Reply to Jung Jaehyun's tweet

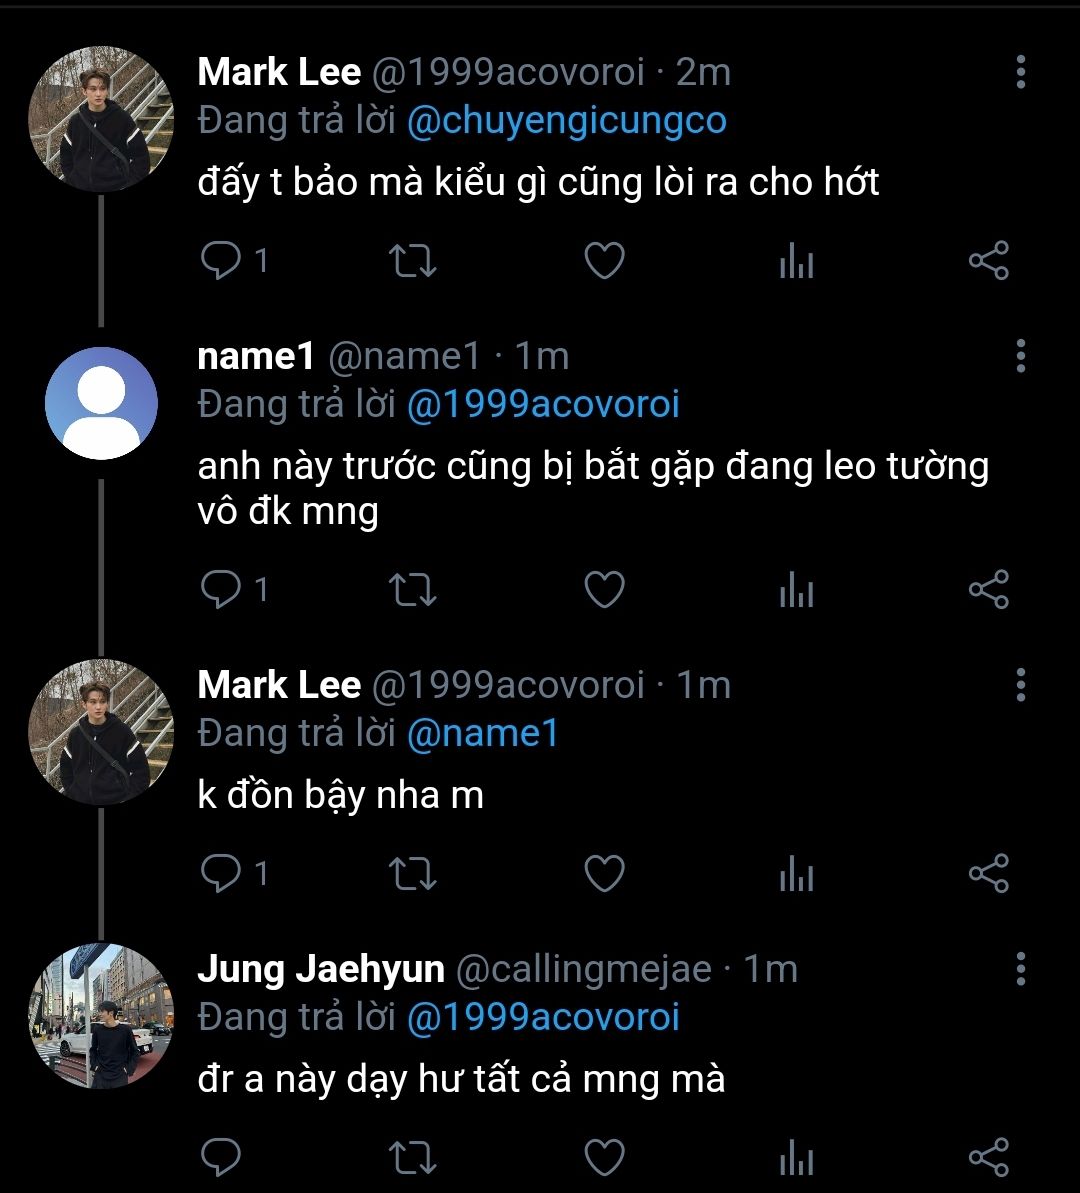[x=221, y=1157]
